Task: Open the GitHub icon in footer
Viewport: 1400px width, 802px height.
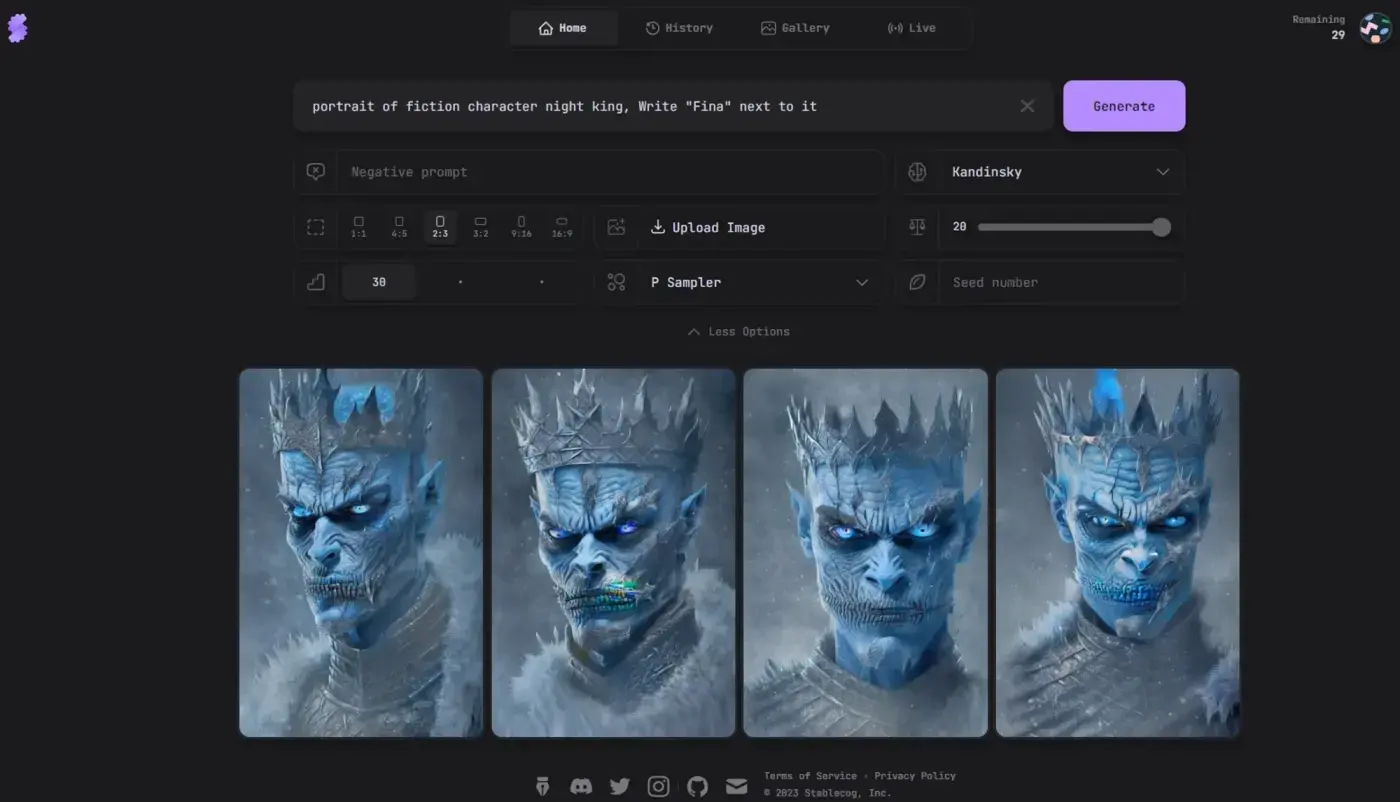Action: click(x=697, y=787)
